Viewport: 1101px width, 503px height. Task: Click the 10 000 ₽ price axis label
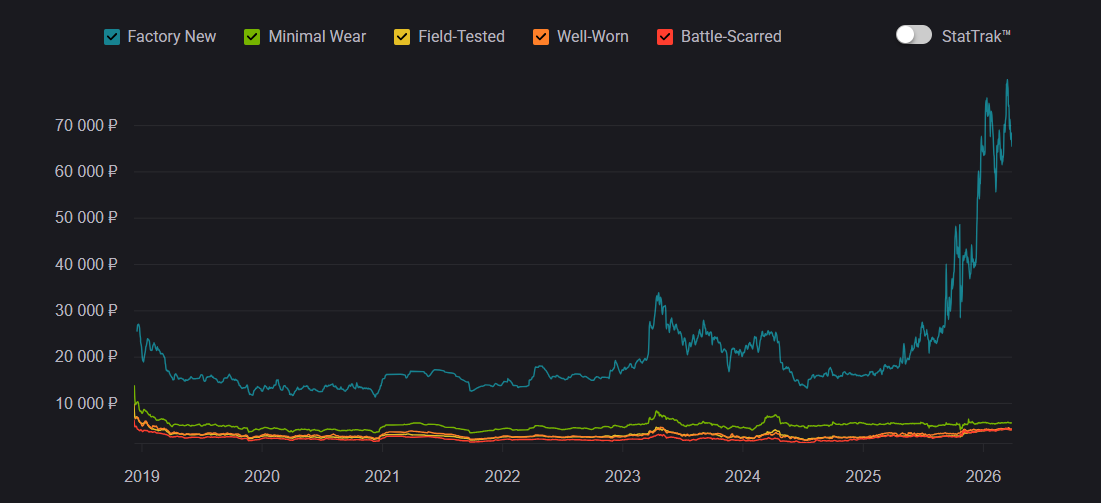point(85,403)
